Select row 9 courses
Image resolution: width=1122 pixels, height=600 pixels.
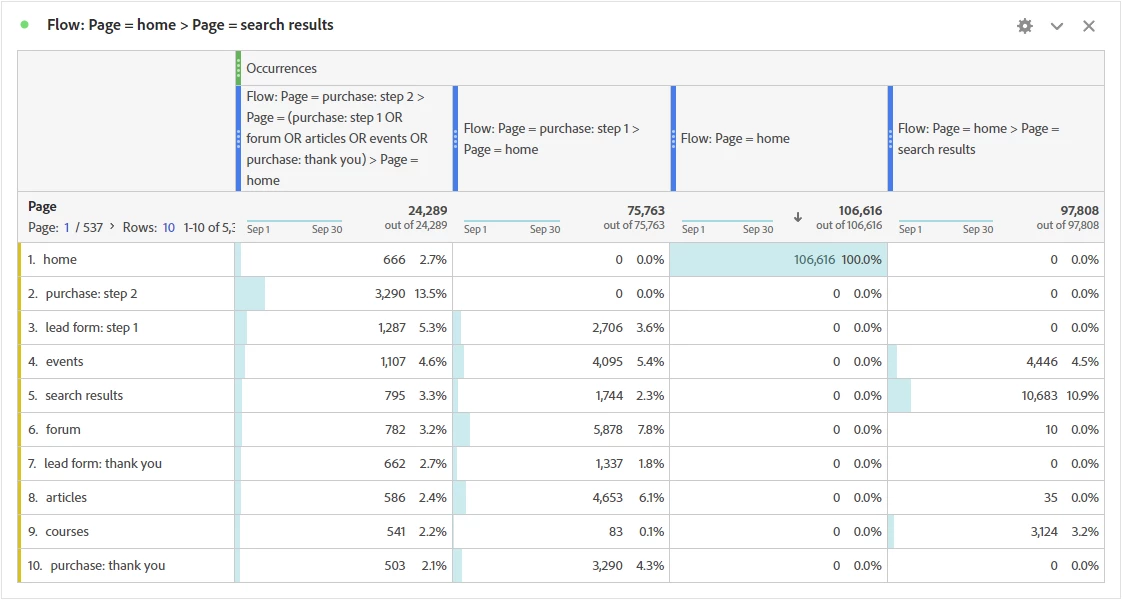tap(127, 531)
